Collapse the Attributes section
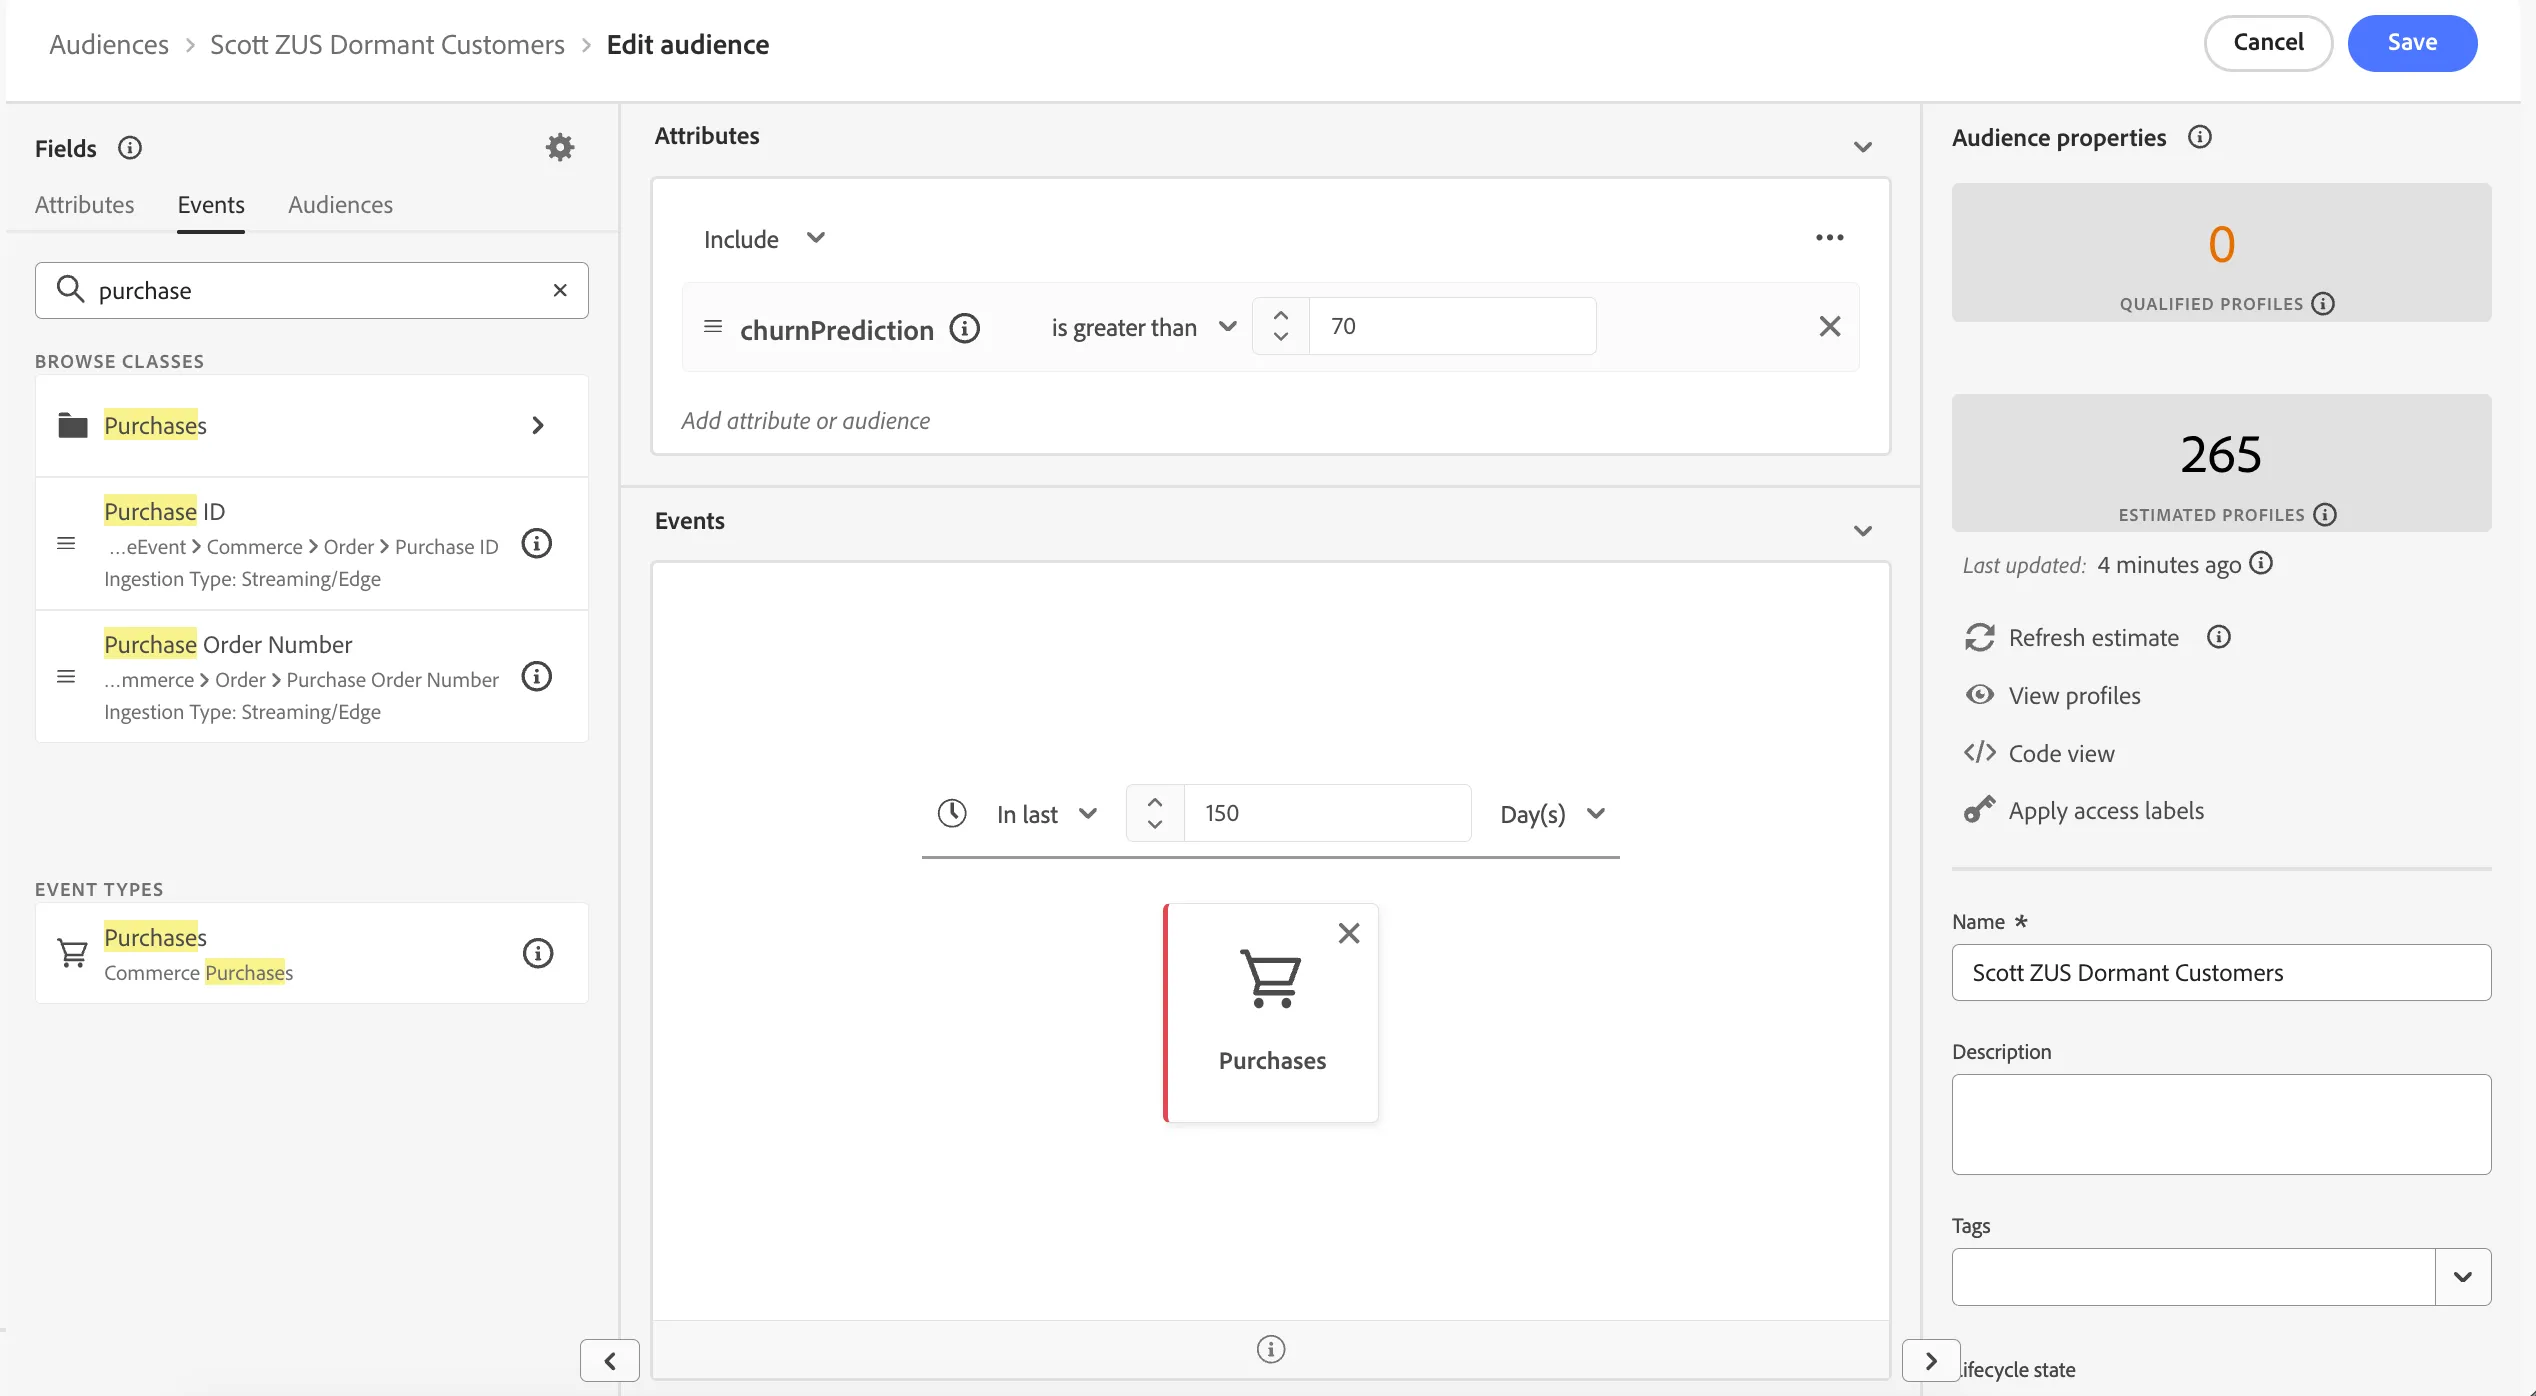Viewport: 2536px width, 1396px height. coord(1863,147)
